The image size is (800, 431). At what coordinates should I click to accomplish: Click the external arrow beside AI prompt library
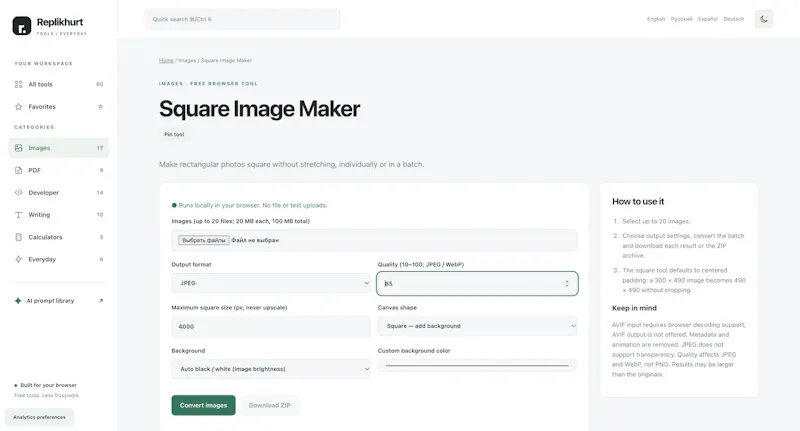click(x=101, y=300)
